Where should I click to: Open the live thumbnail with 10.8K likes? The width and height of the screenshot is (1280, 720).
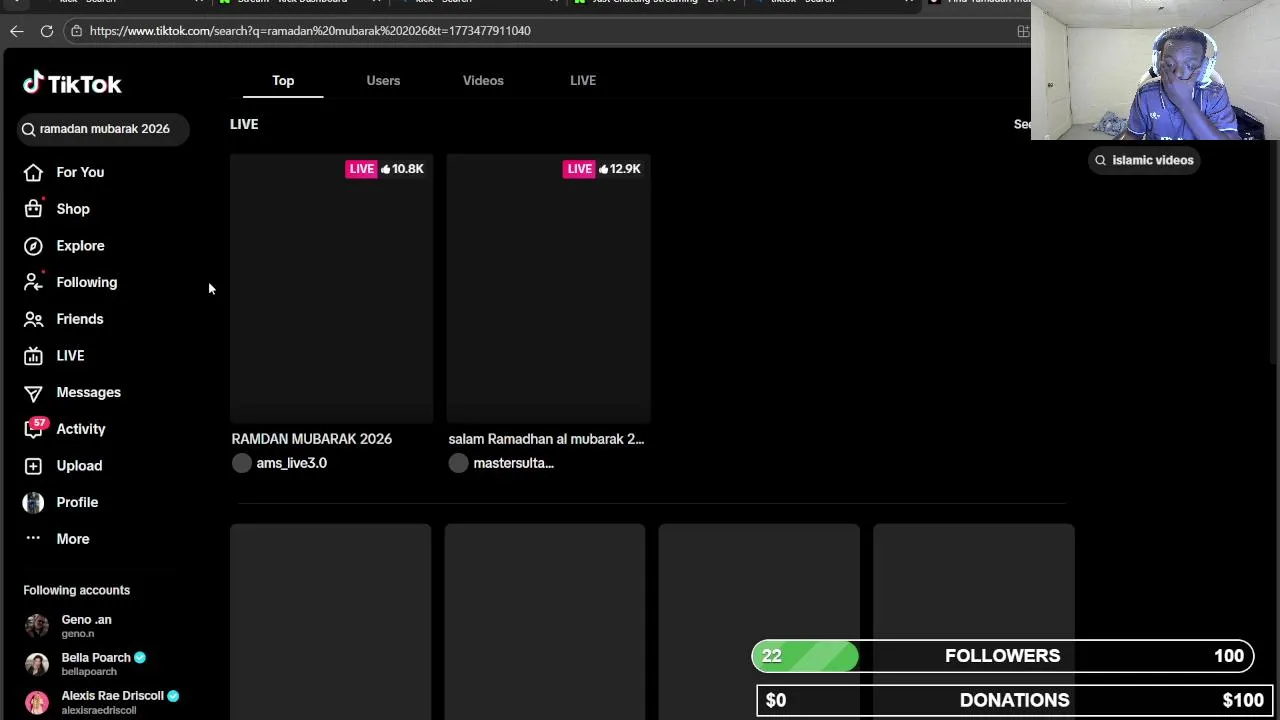click(x=331, y=289)
